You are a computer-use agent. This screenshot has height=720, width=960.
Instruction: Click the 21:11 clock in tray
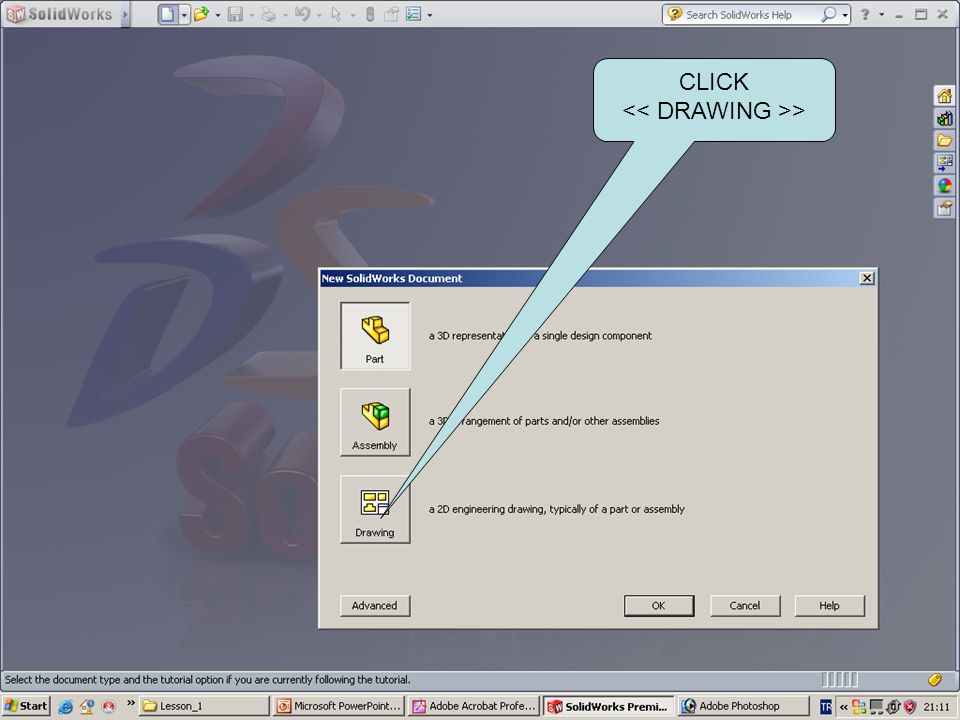click(936, 707)
